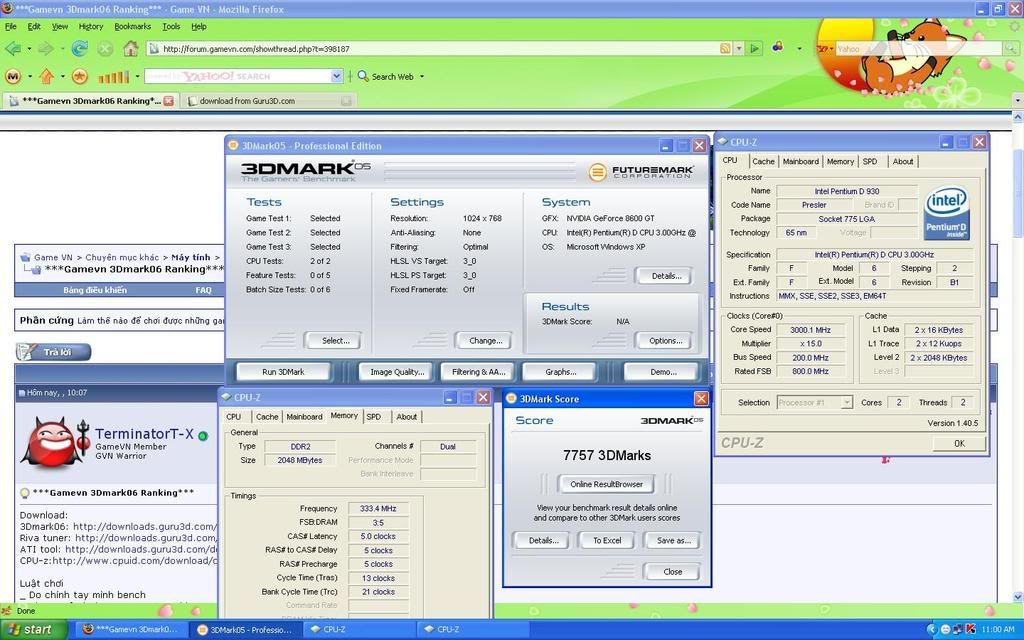Click Online ResultBrowser button
This screenshot has height=640, width=1024.
coord(607,484)
